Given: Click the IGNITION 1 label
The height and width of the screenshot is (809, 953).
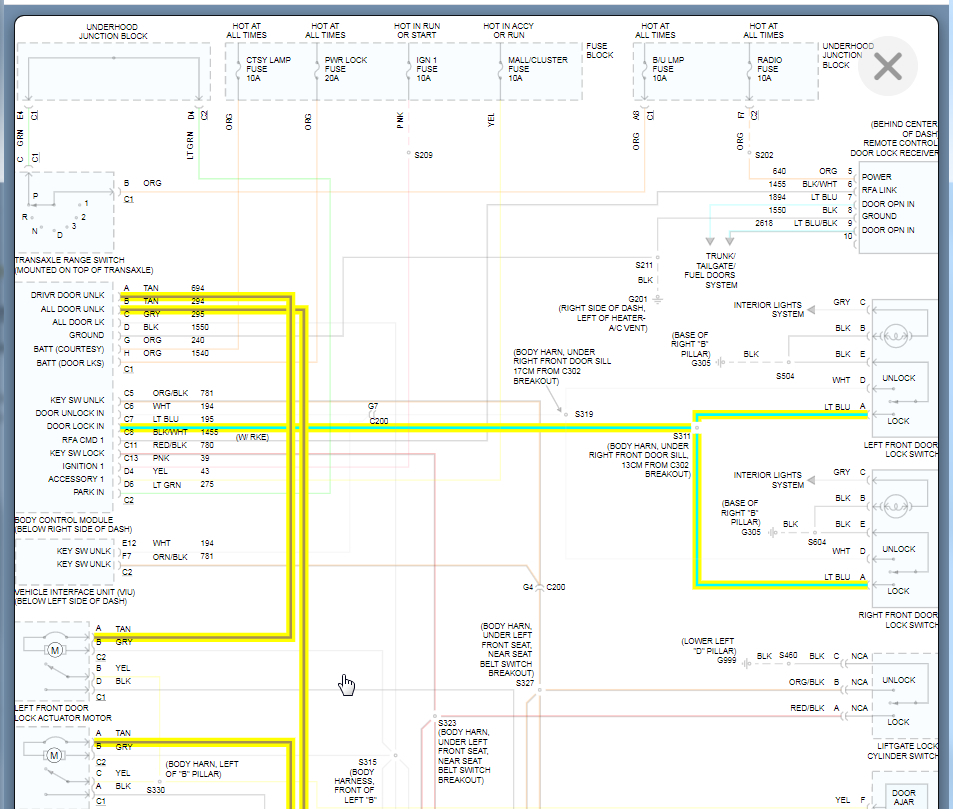Looking at the screenshot, I should coord(83,466).
